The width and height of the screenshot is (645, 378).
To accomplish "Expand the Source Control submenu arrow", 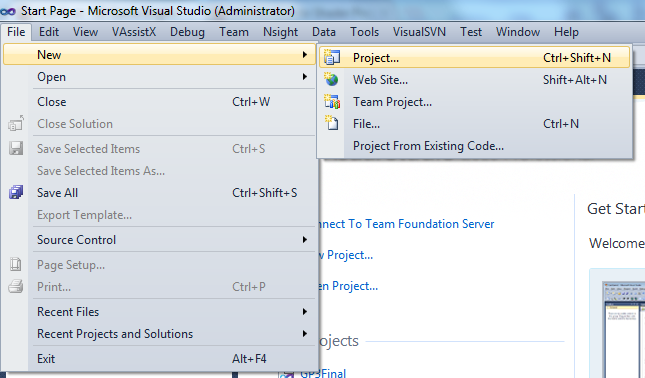I will click(x=304, y=239).
